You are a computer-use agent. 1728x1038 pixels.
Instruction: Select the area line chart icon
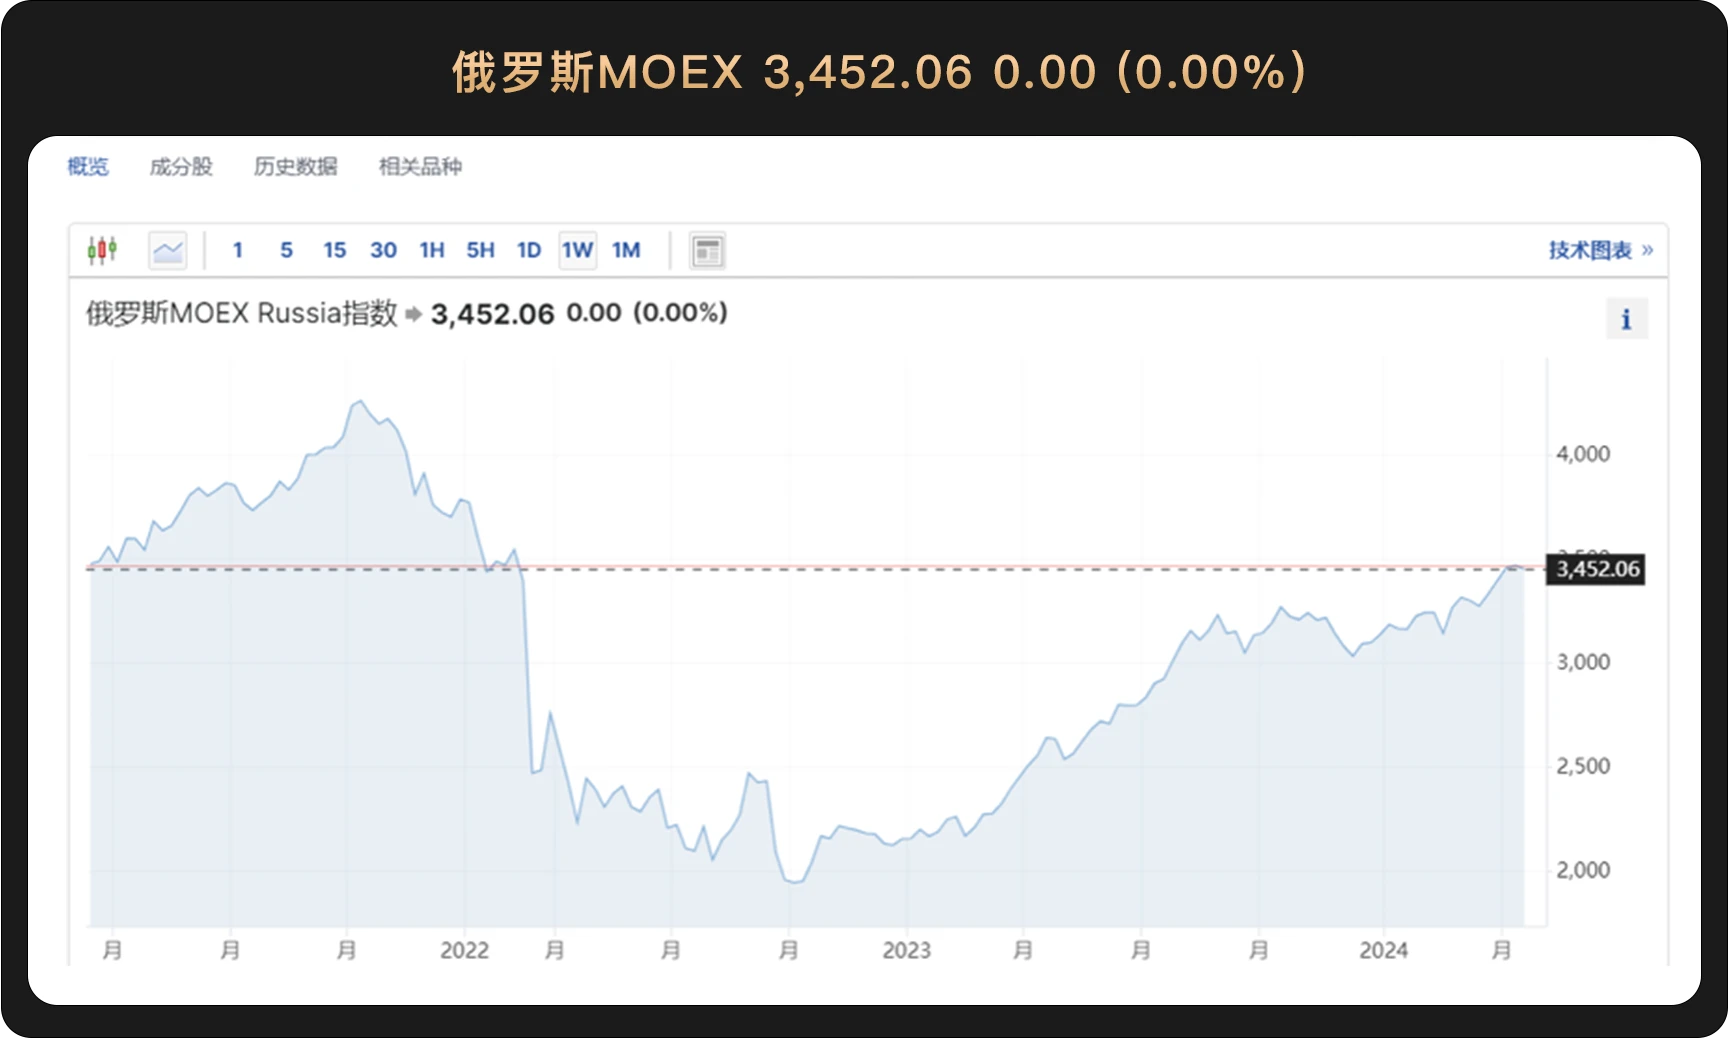click(x=168, y=250)
